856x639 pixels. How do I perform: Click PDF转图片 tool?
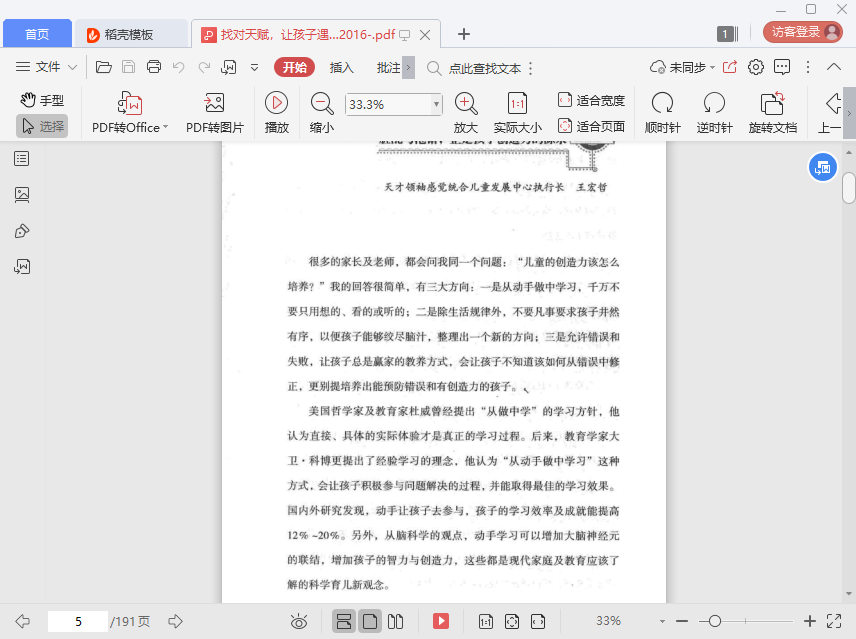pos(215,113)
